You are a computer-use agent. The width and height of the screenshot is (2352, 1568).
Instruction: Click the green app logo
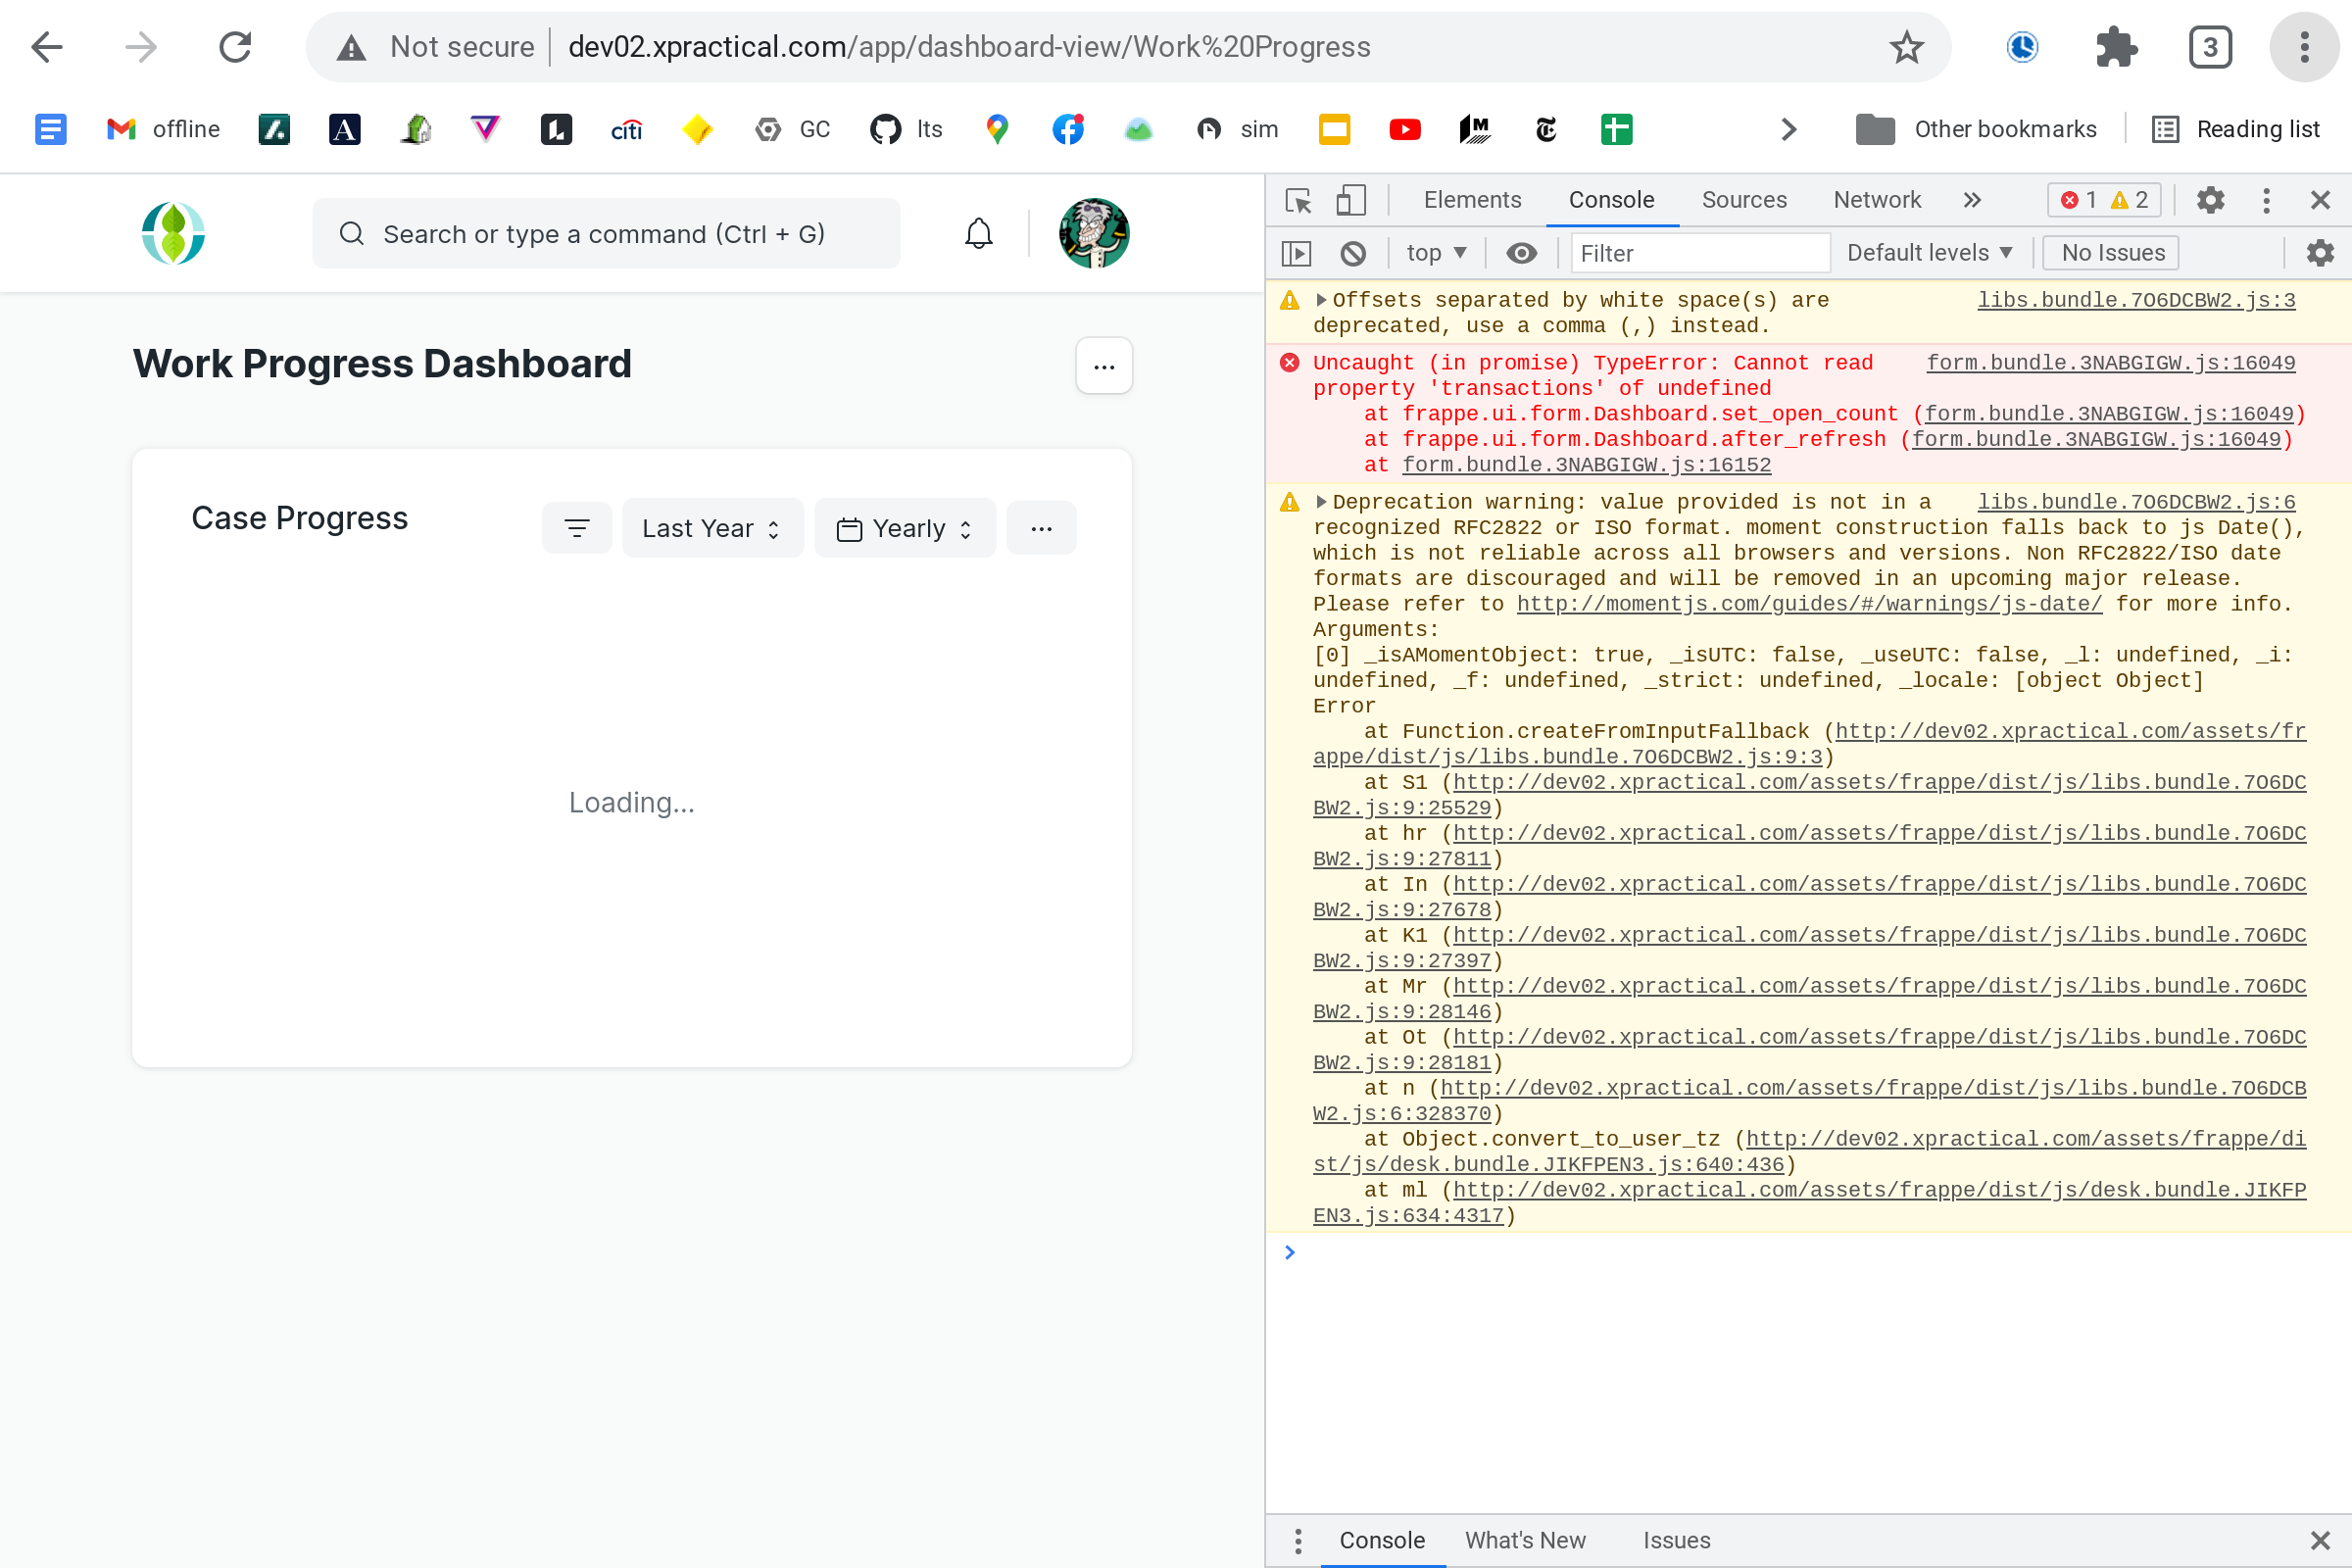pos(172,233)
